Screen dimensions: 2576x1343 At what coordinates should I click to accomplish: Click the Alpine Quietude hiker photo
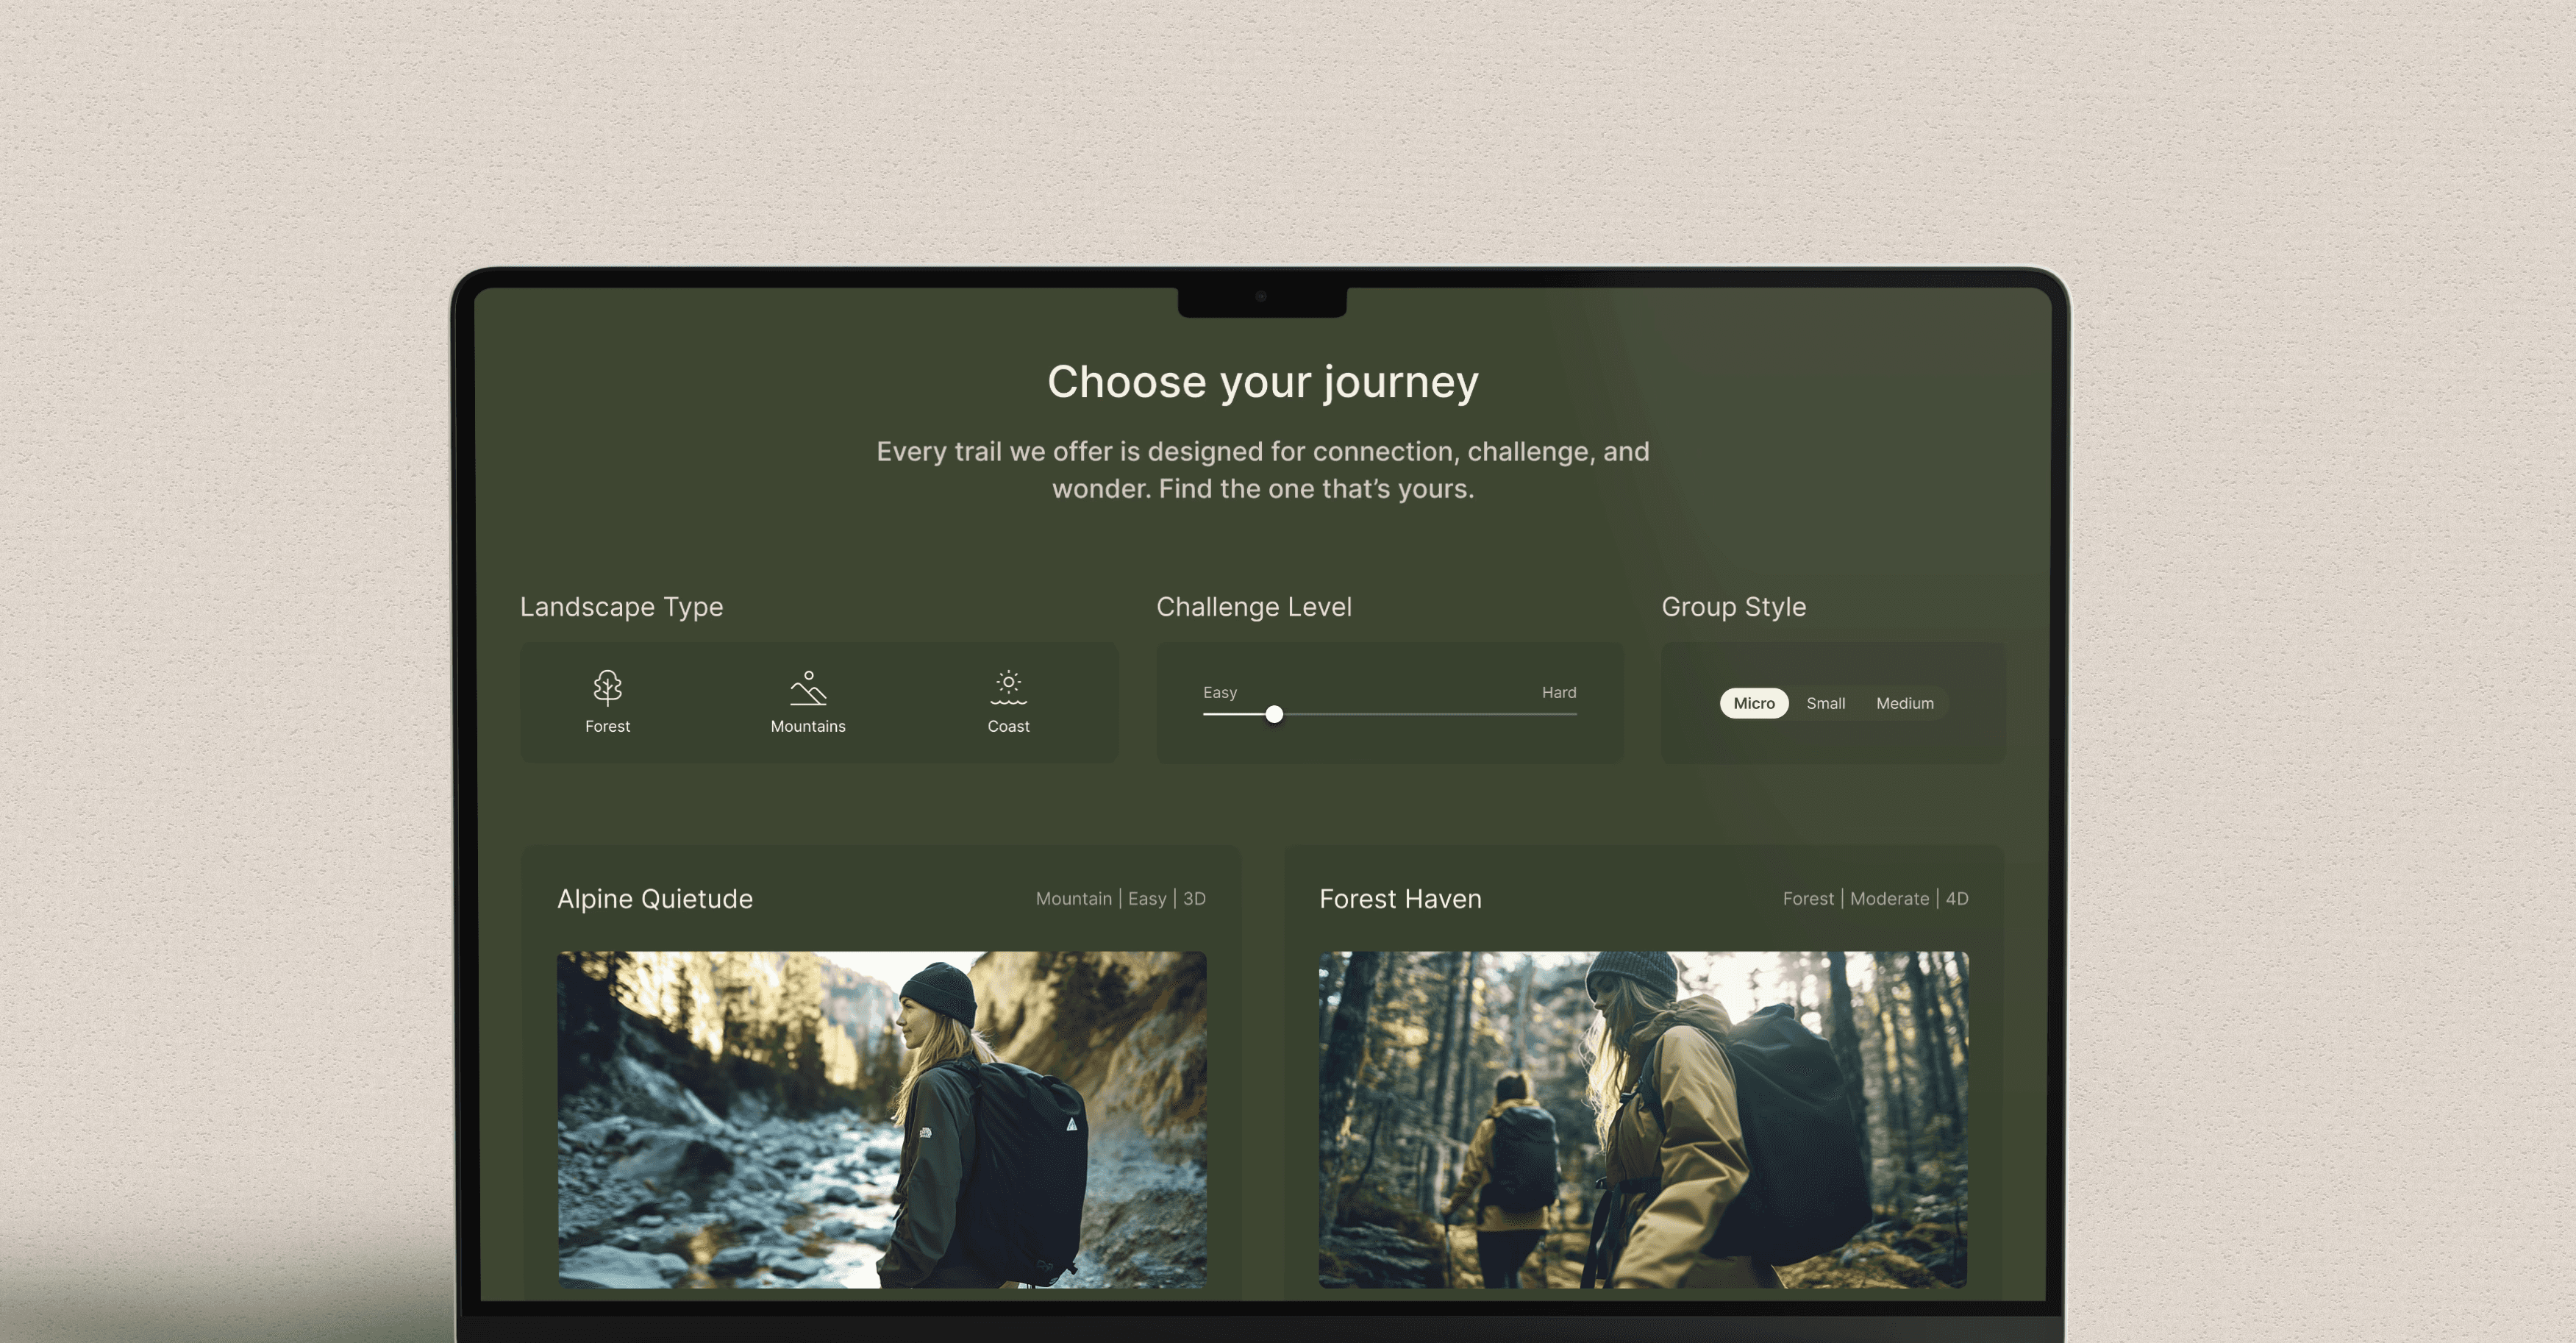tap(881, 1119)
